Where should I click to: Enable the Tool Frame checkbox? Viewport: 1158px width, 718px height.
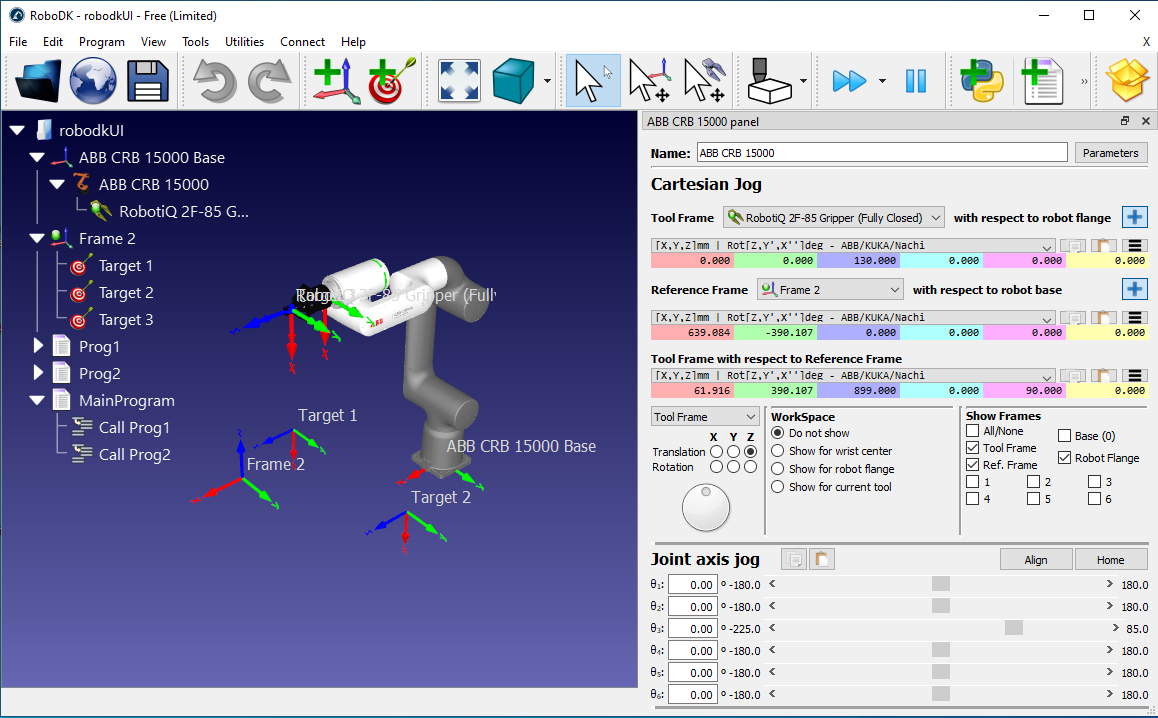(973, 448)
